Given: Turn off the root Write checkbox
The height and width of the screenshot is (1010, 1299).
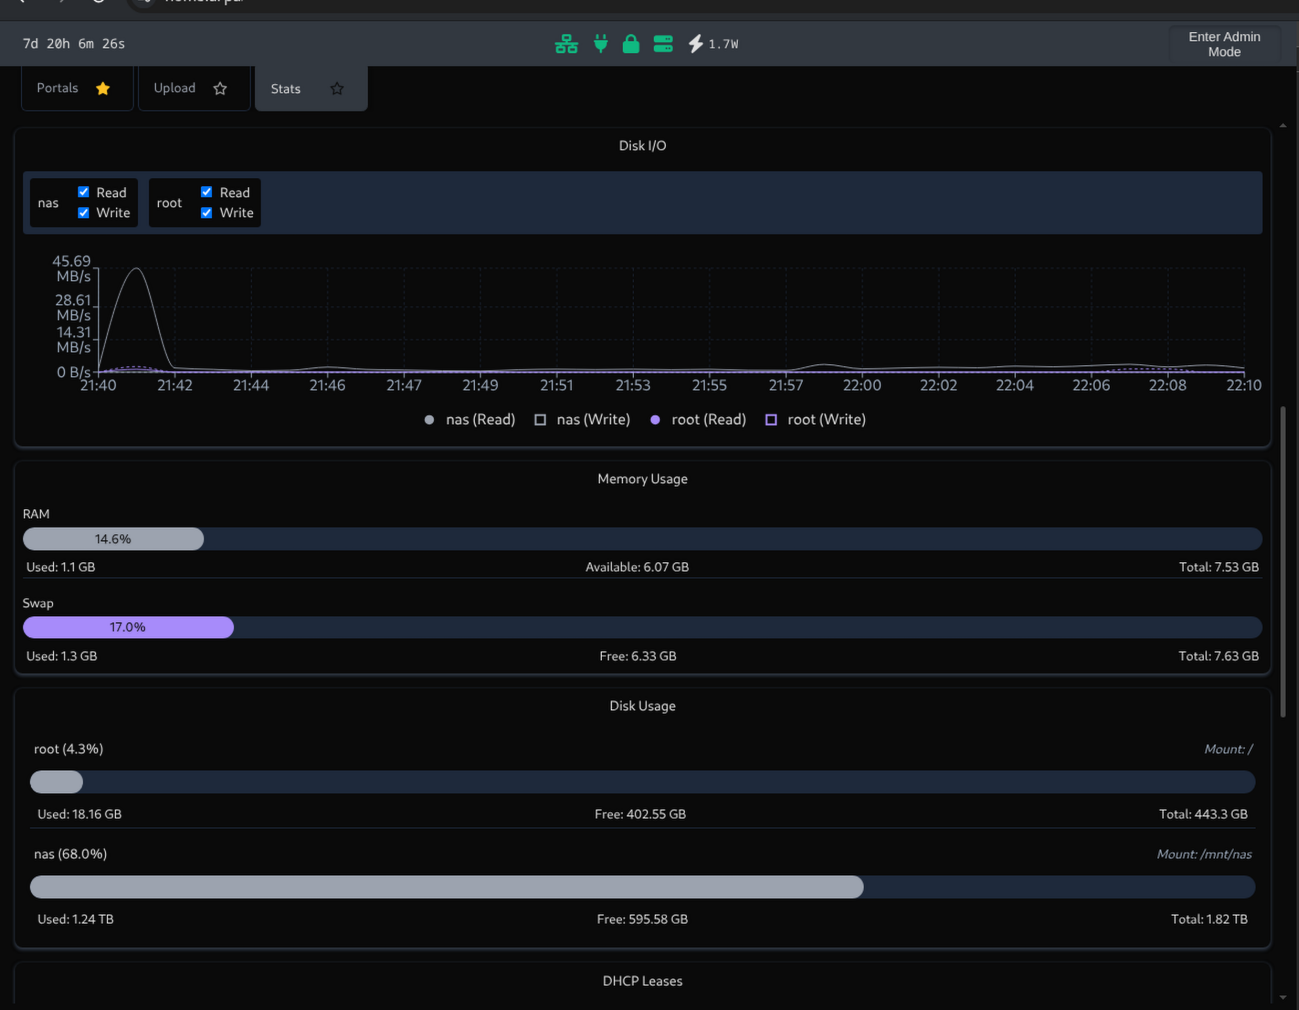Looking at the screenshot, I should pyautogui.click(x=207, y=213).
